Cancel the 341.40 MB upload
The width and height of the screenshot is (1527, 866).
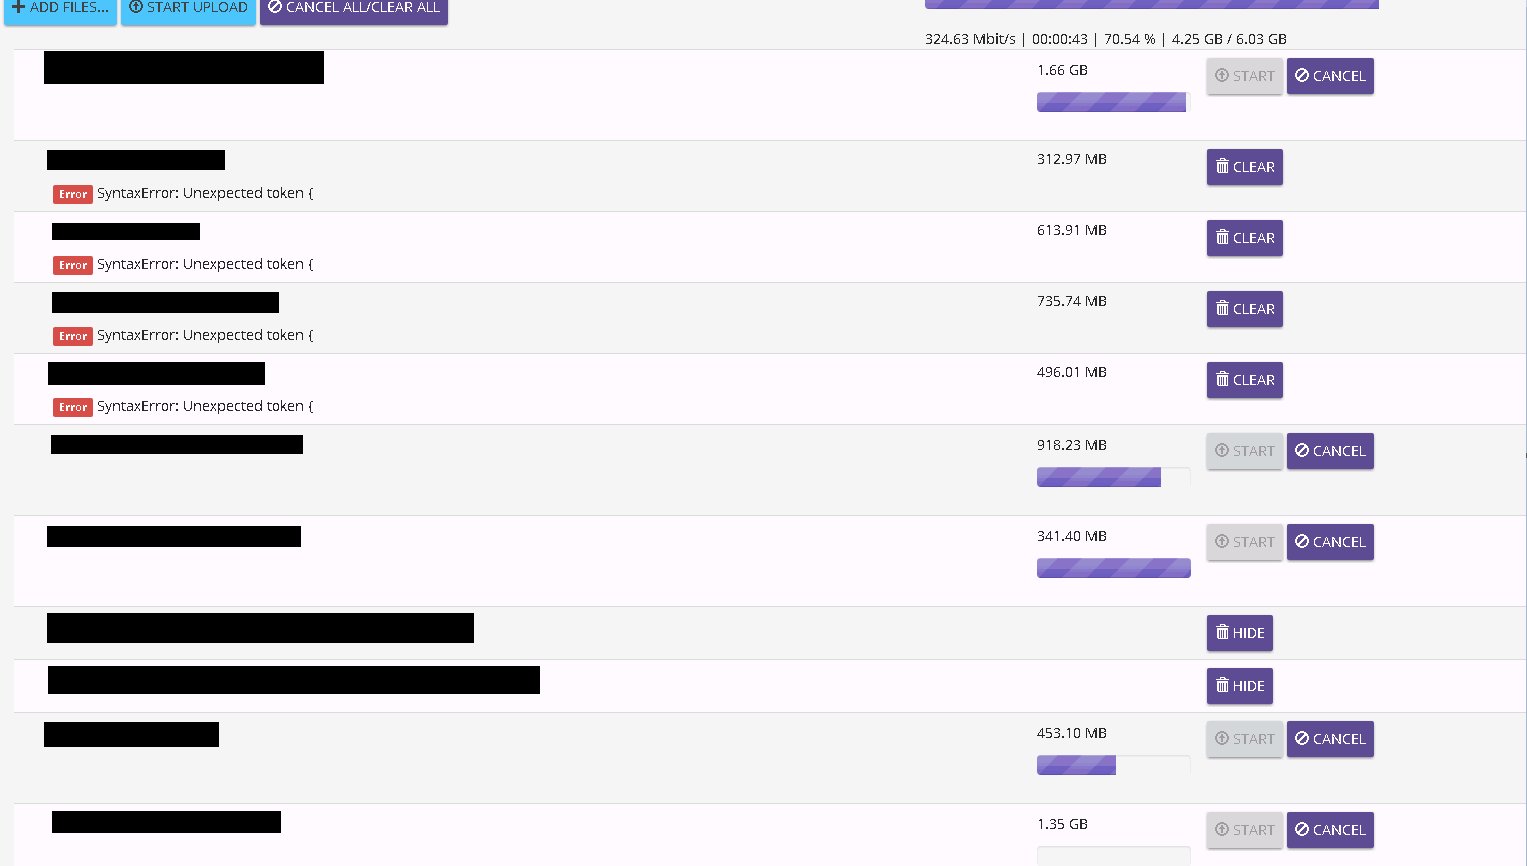[x=1330, y=542]
